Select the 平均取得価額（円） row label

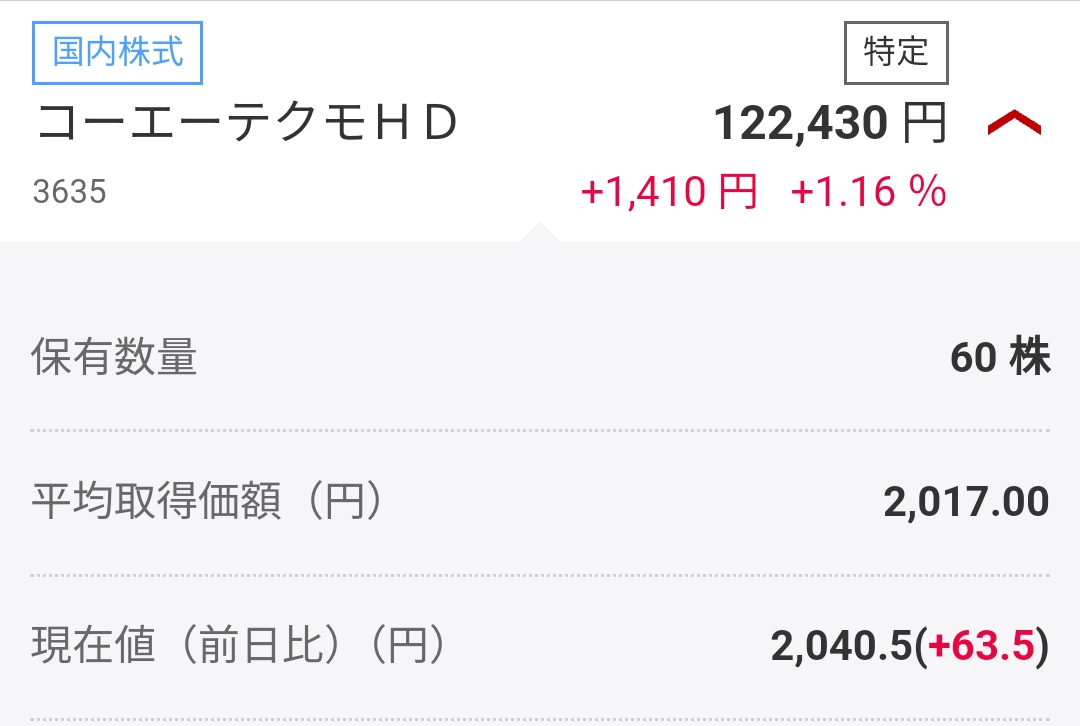click(x=206, y=501)
